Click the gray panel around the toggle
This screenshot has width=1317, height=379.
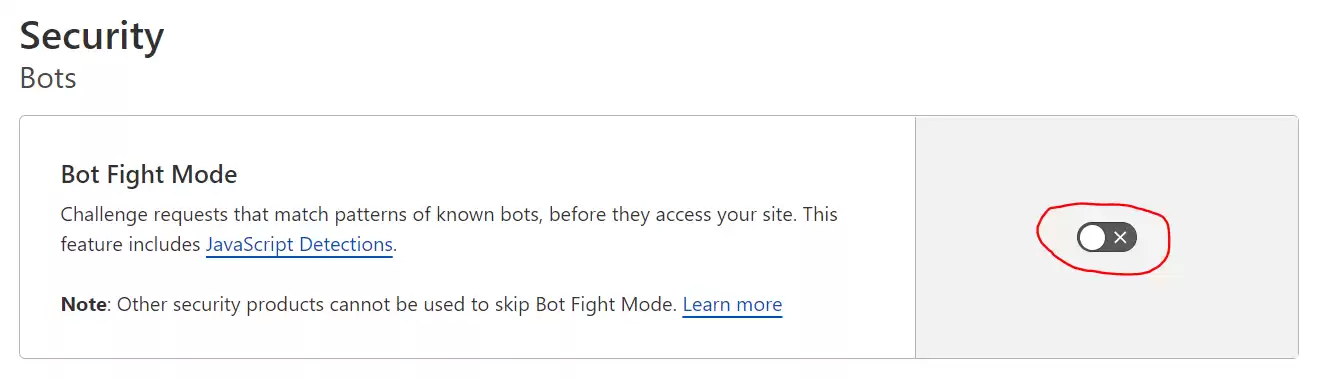(1106, 237)
